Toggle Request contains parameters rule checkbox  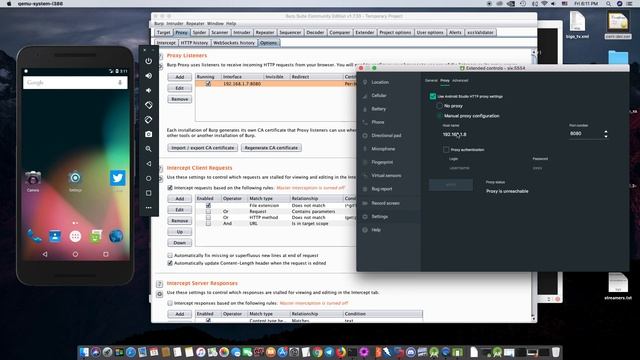208,211
